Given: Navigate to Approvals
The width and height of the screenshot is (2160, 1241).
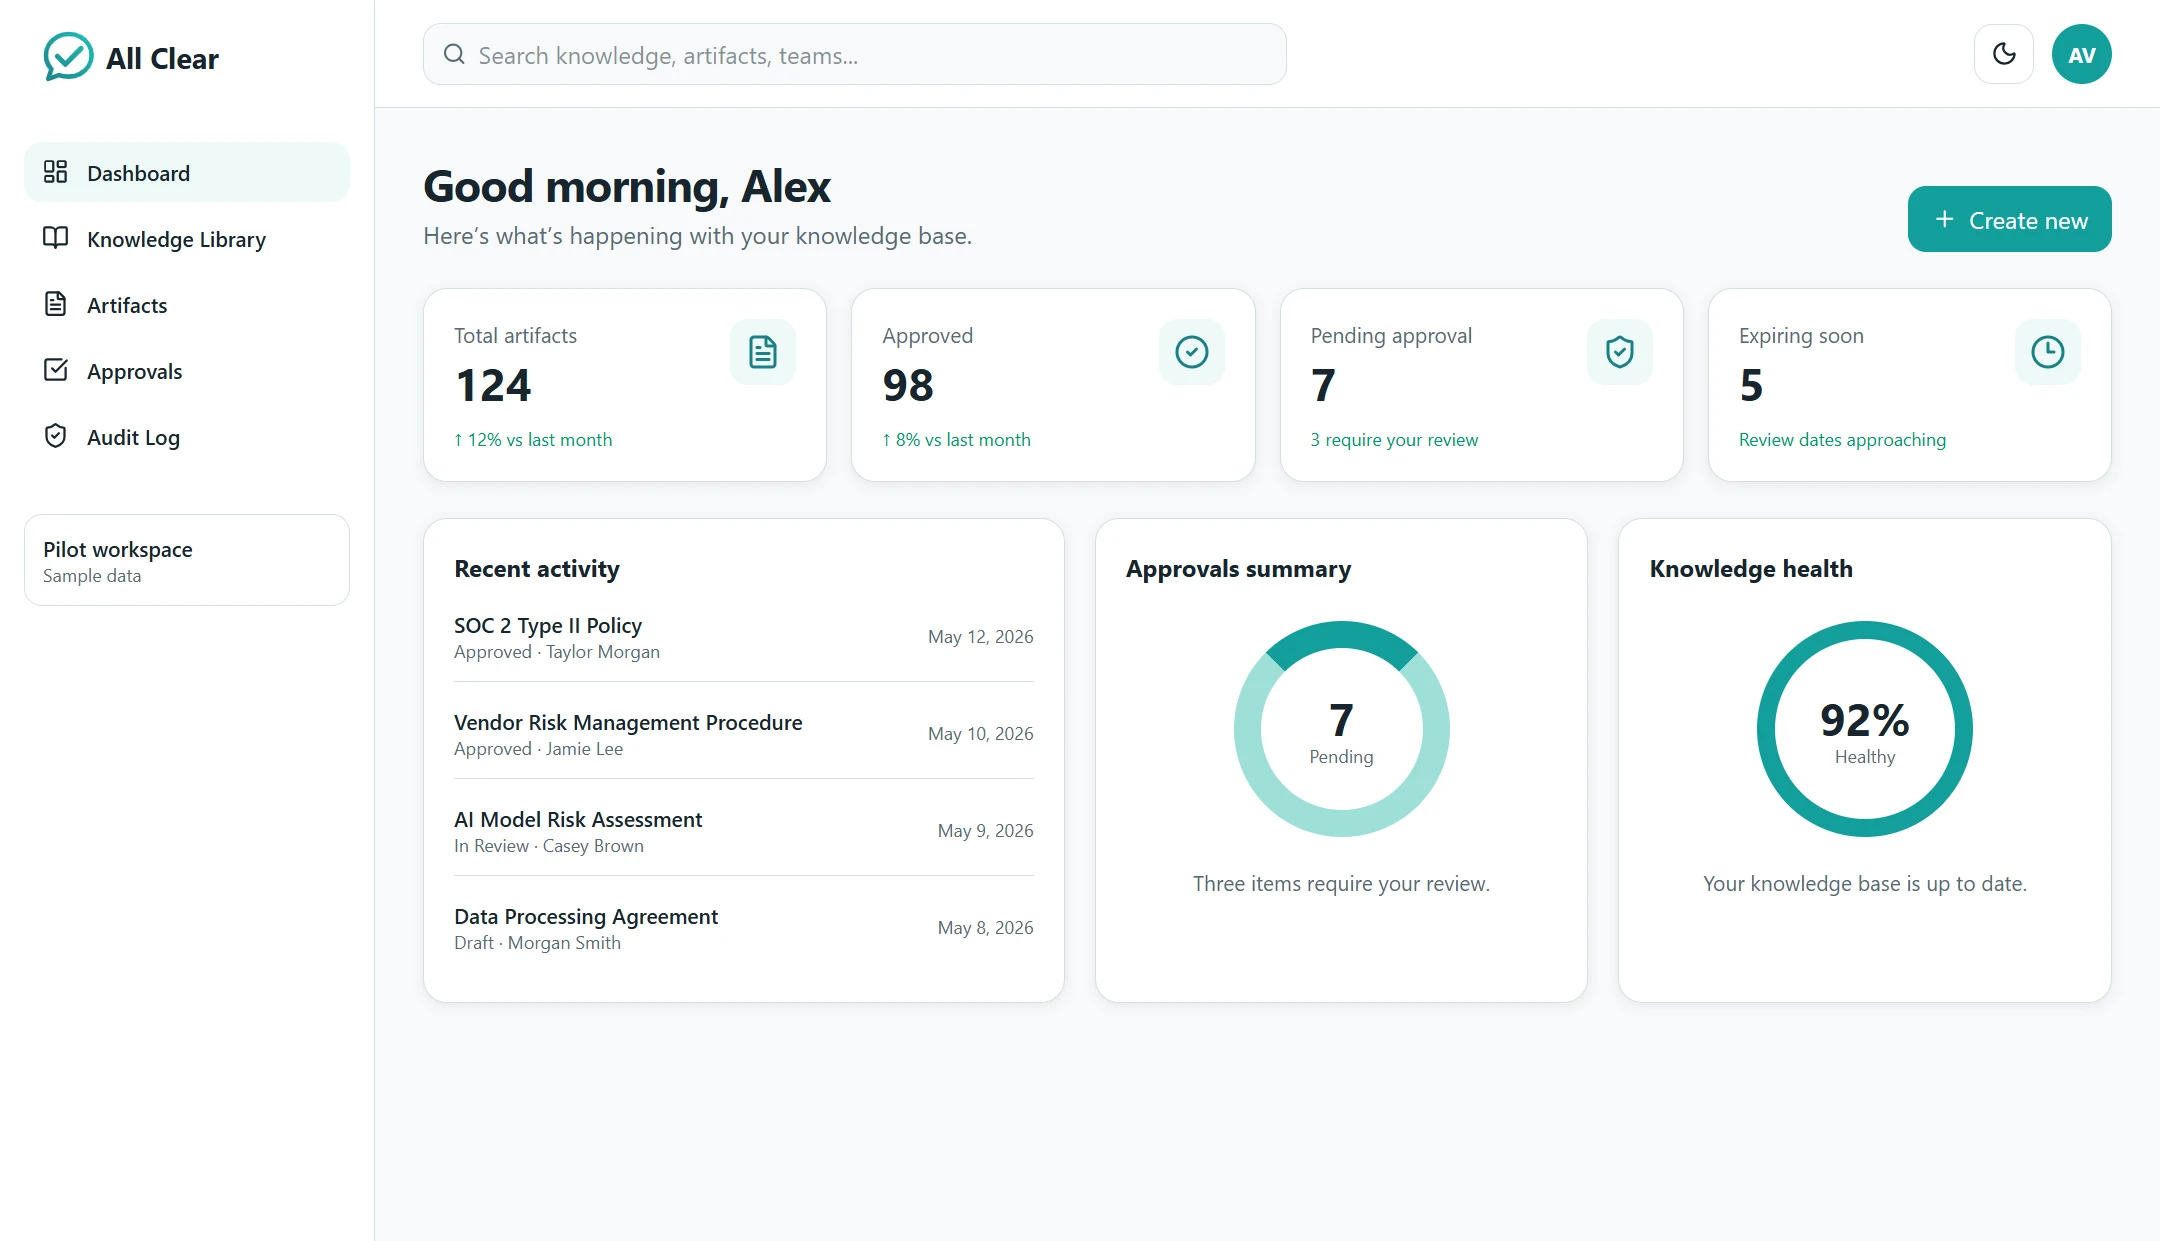Looking at the screenshot, I should (x=187, y=370).
